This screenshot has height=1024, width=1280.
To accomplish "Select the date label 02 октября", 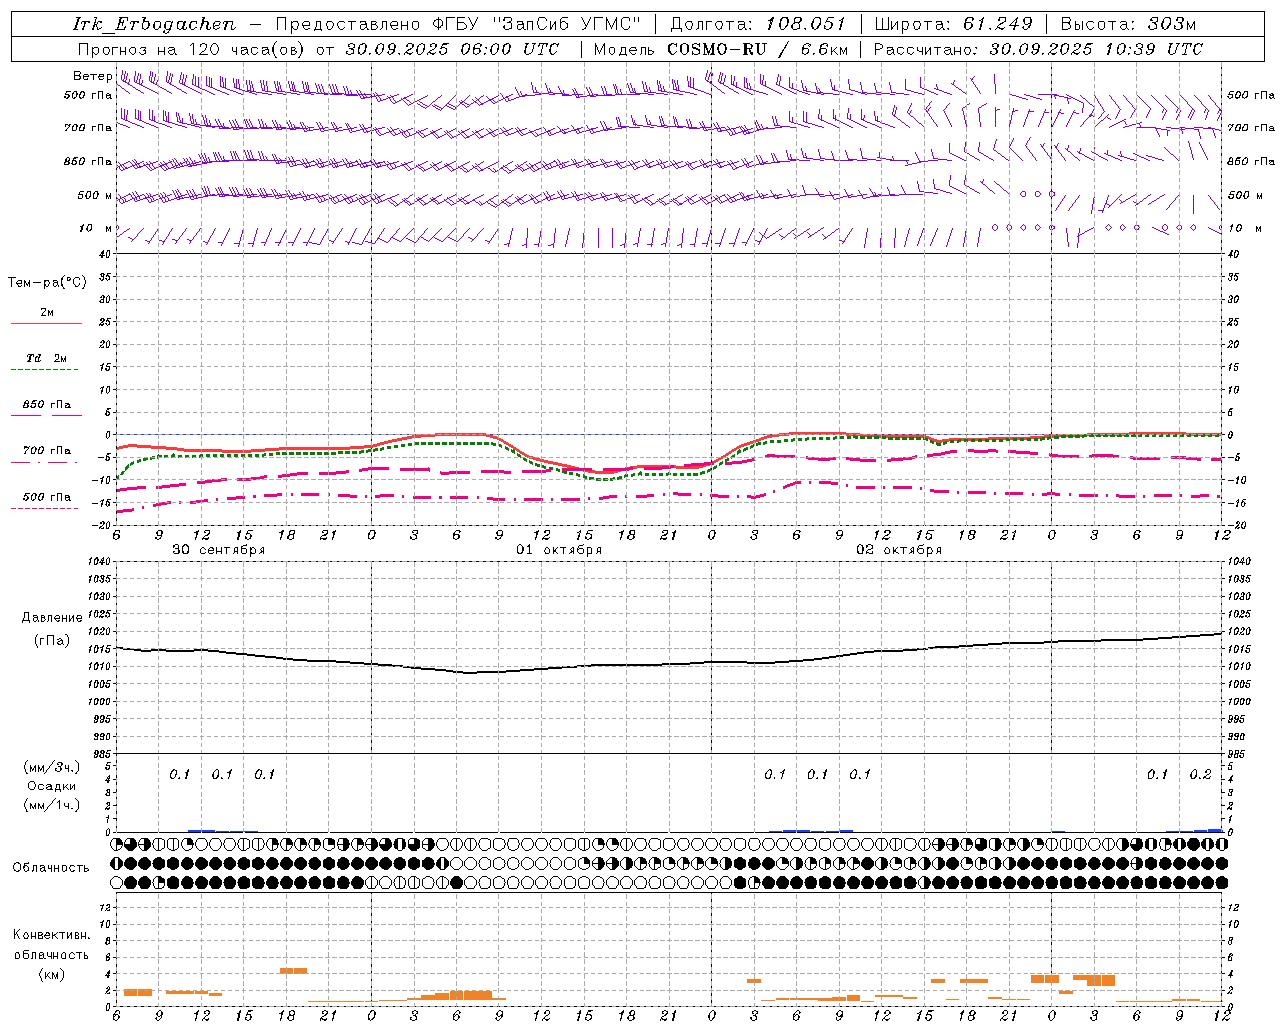I will [x=899, y=550].
